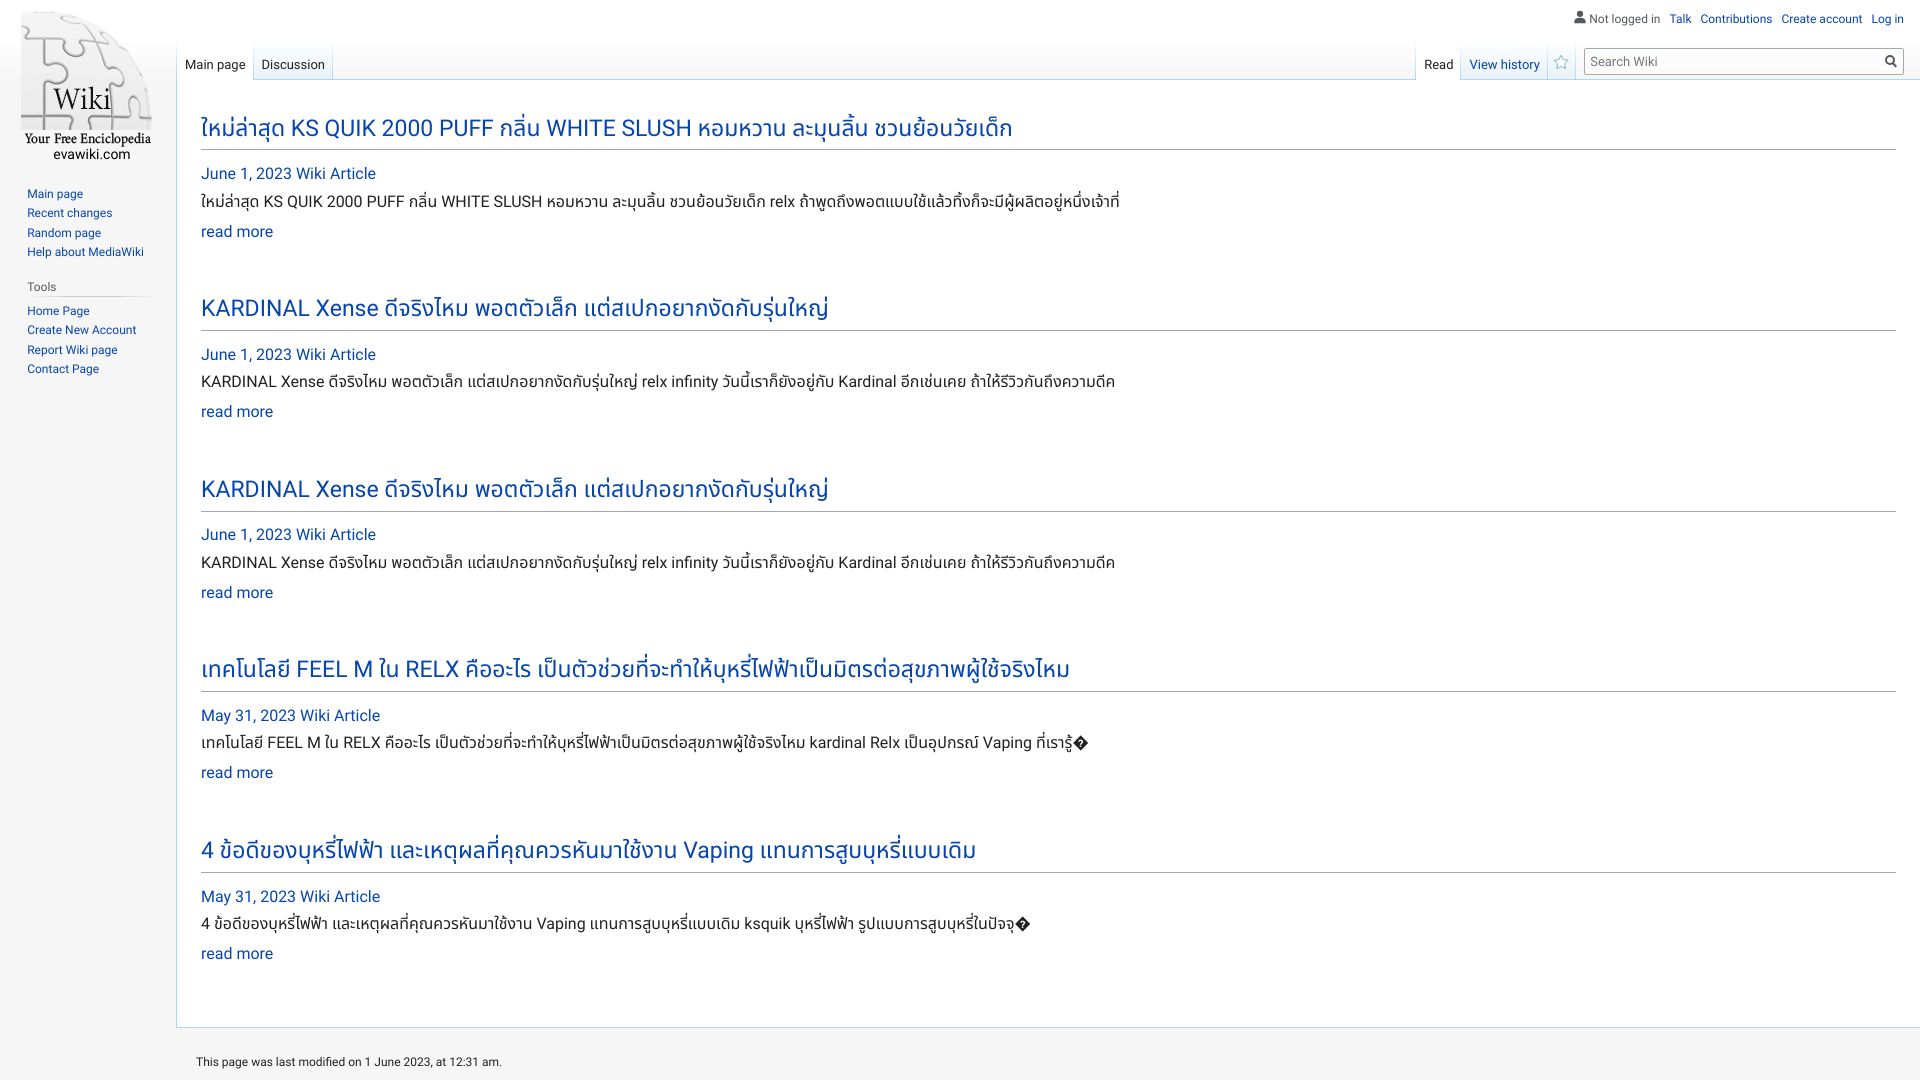Go to Main page in sidebar

[55, 194]
